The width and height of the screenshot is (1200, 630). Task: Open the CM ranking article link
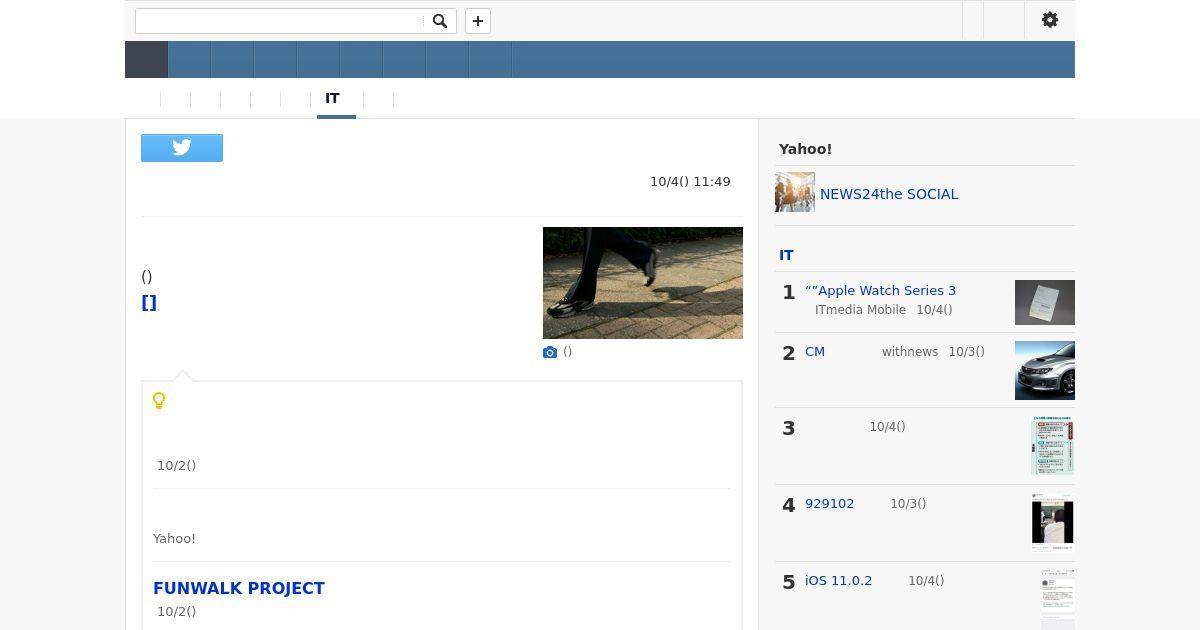(815, 352)
